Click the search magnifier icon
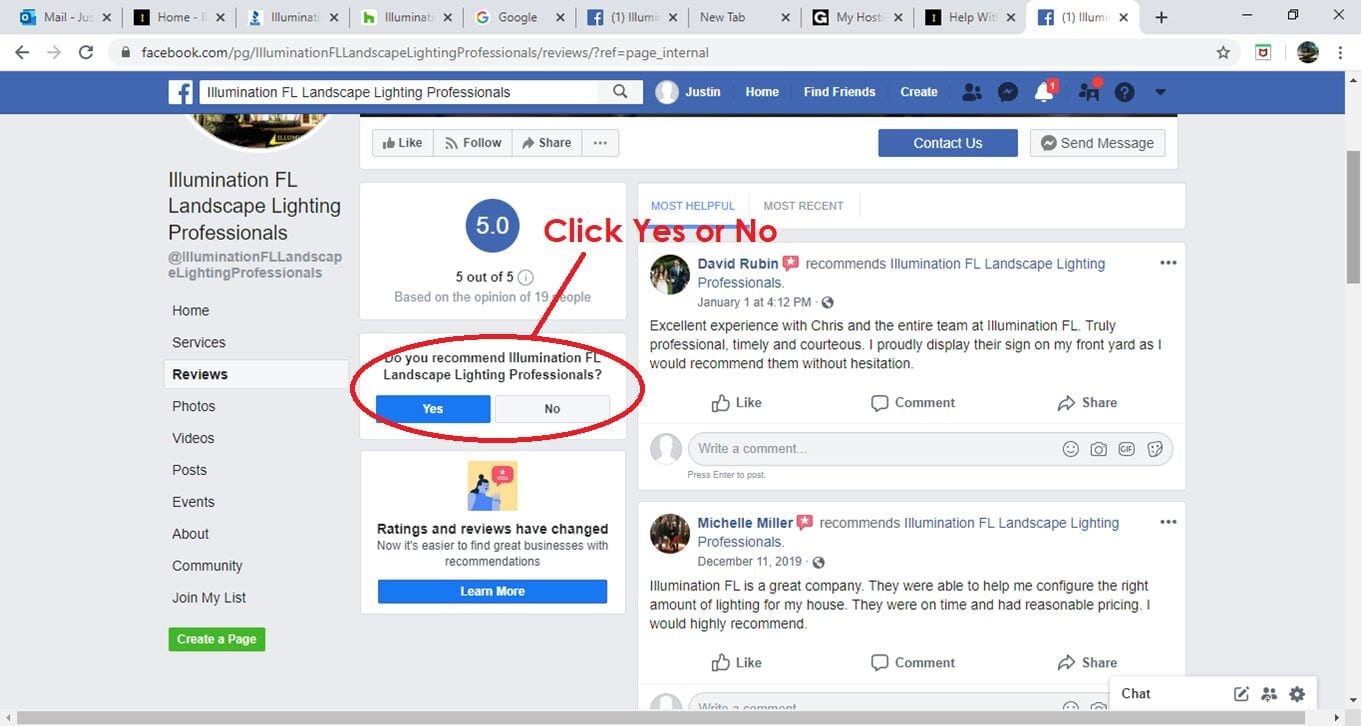Viewport: 1362px width, 726px height. click(620, 92)
